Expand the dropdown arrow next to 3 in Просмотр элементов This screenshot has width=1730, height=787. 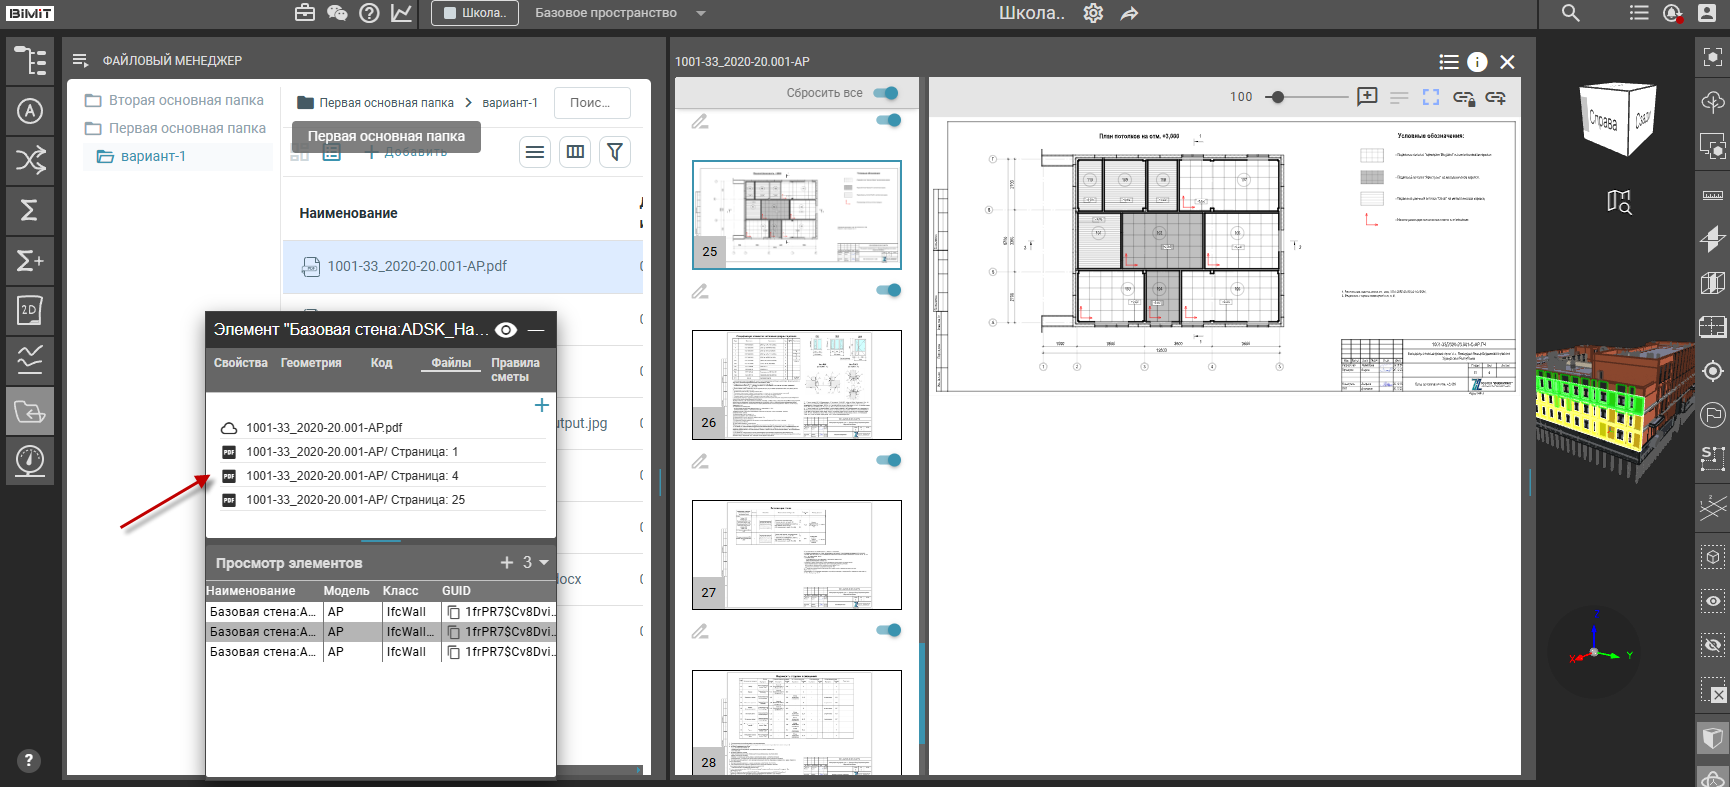tap(544, 563)
